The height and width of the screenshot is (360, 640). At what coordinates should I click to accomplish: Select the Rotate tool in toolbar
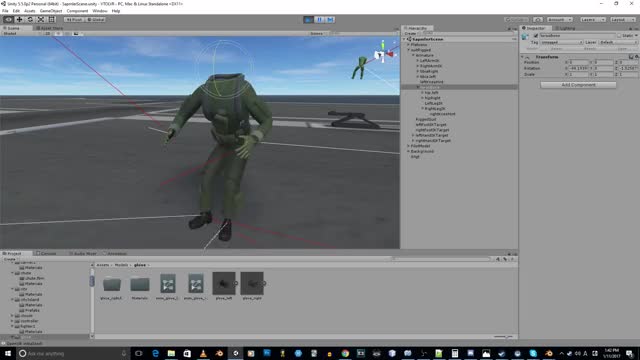click(30, 20)
